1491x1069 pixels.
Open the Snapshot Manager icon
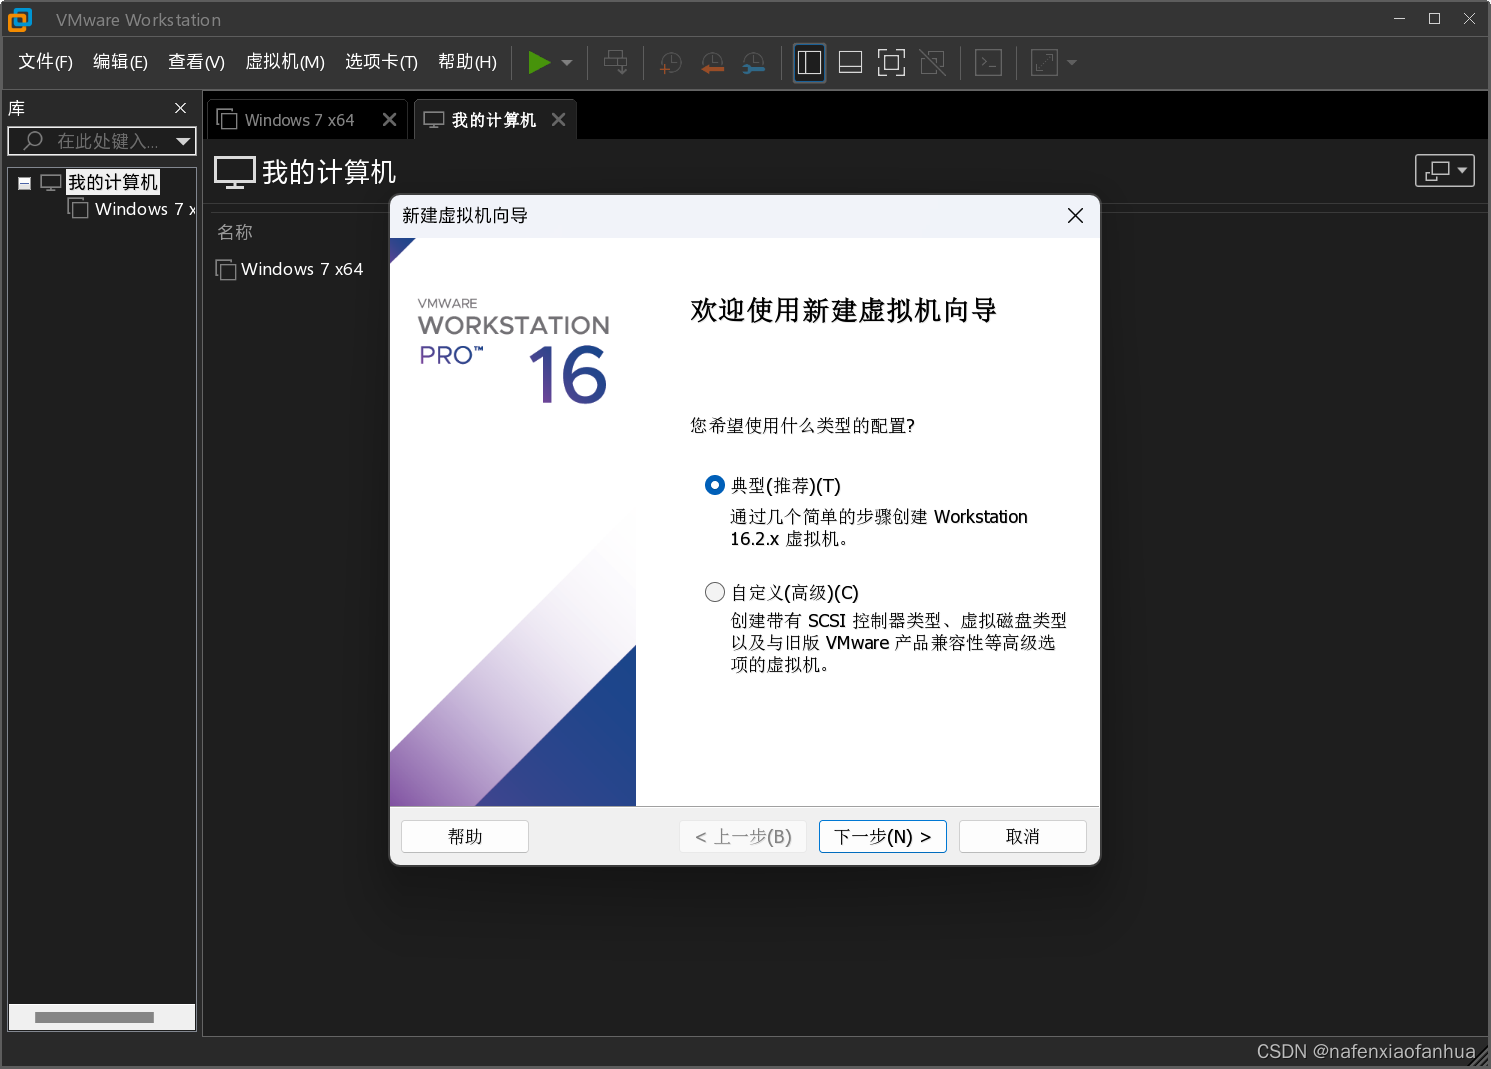click(753, 63)
